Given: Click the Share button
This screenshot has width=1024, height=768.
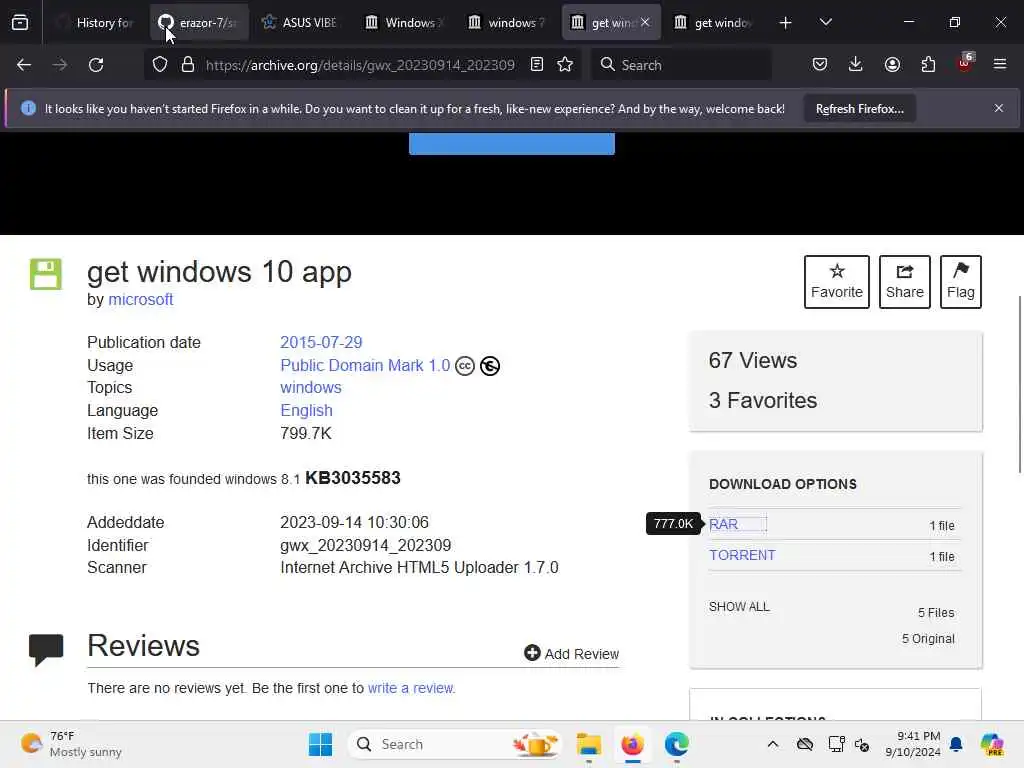Looking at the screenshot, I should click(904, 281).
